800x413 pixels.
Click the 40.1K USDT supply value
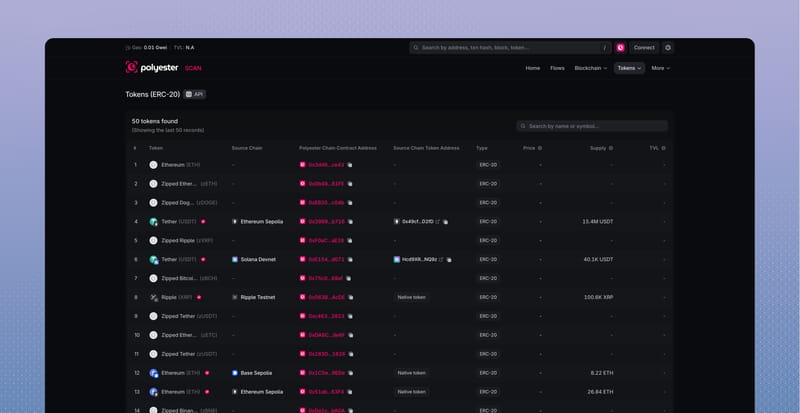(598, 259)
